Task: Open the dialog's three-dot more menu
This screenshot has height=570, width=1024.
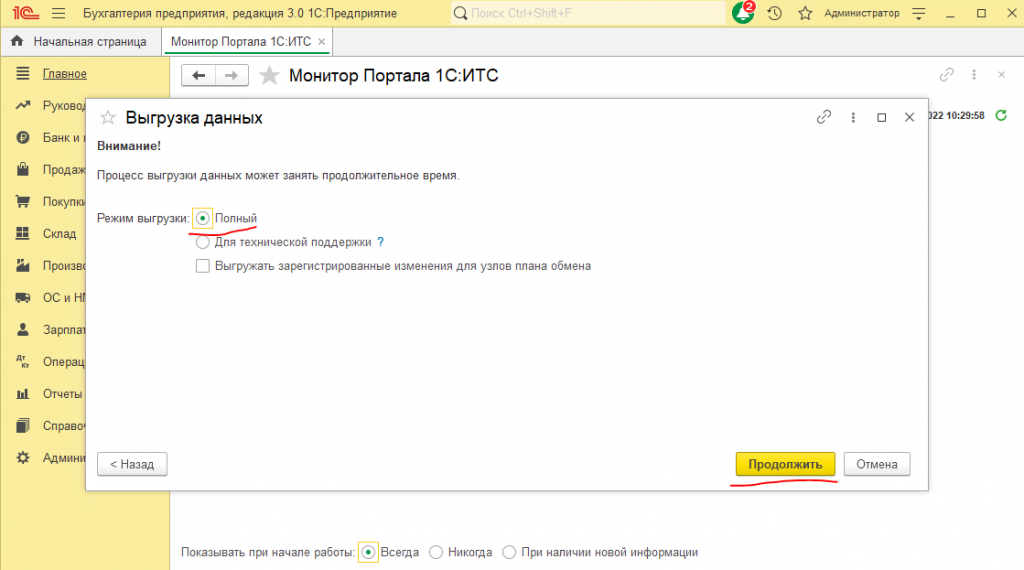Action: tap(853, 117)
